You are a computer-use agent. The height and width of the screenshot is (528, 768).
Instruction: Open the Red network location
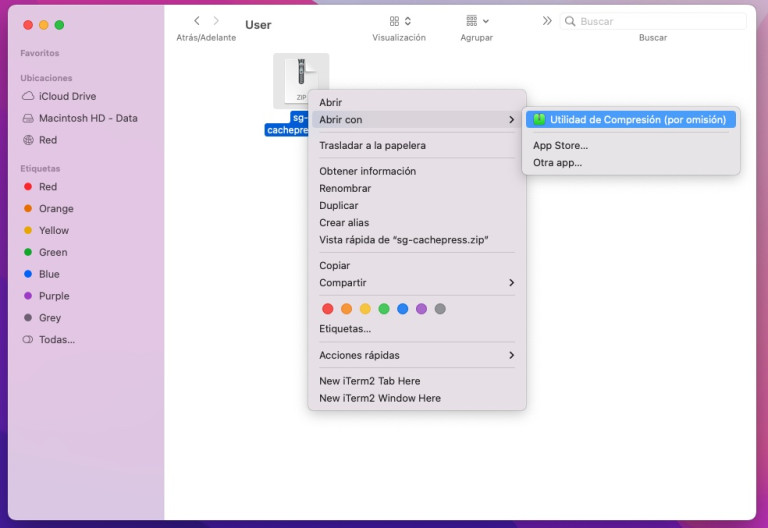click(40, 140)
